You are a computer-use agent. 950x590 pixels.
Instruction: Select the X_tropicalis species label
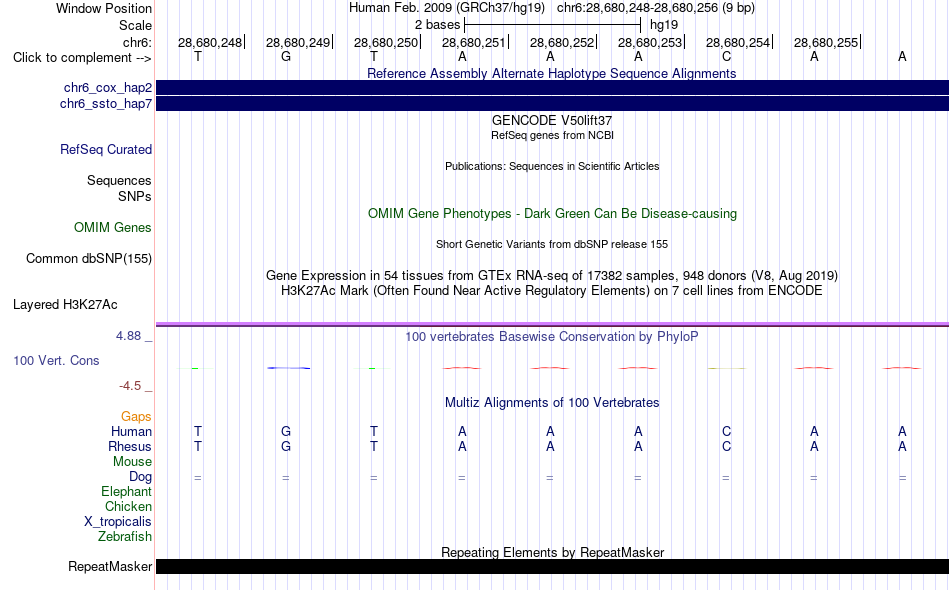[118, 522]
